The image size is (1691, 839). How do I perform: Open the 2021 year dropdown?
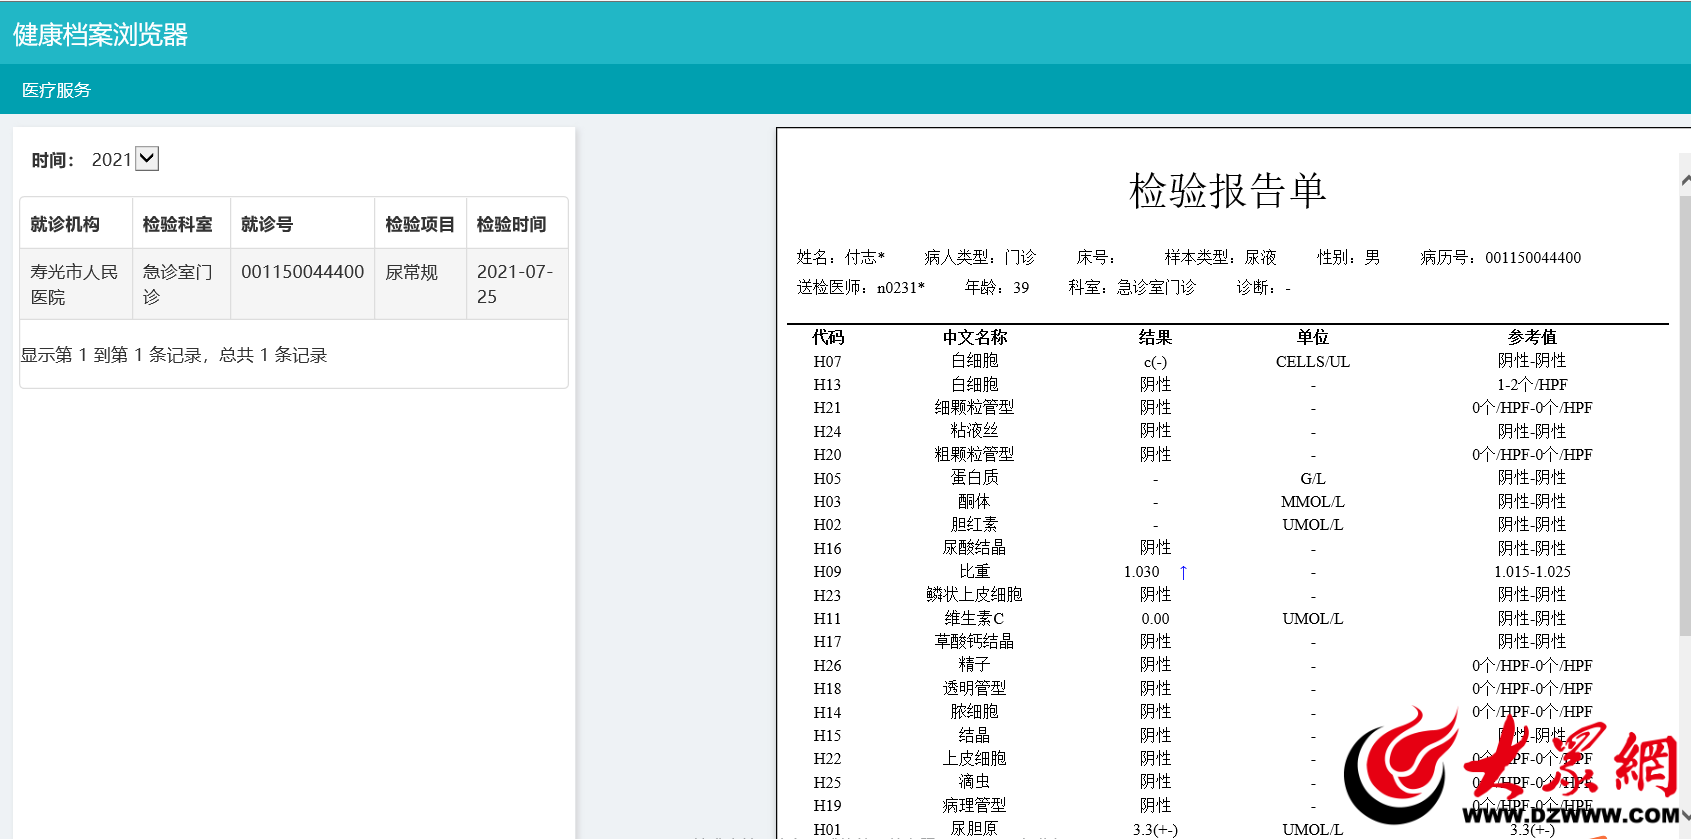point(147,159)
